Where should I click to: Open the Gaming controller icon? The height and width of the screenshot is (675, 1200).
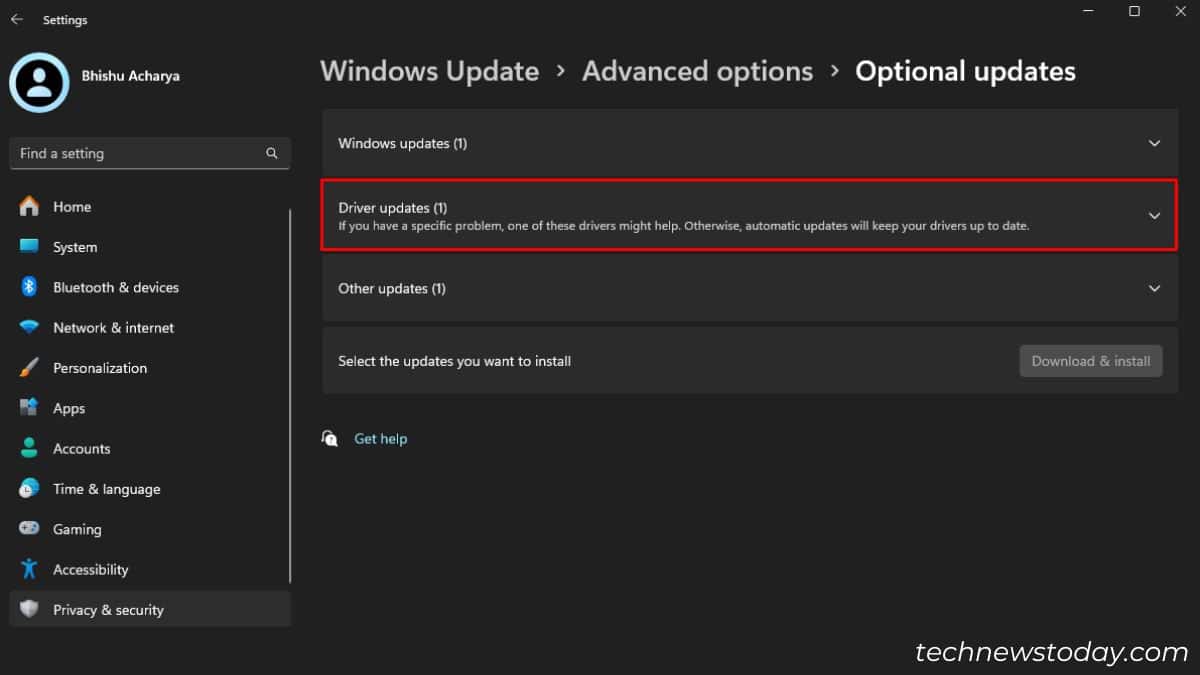pos(29,529)
